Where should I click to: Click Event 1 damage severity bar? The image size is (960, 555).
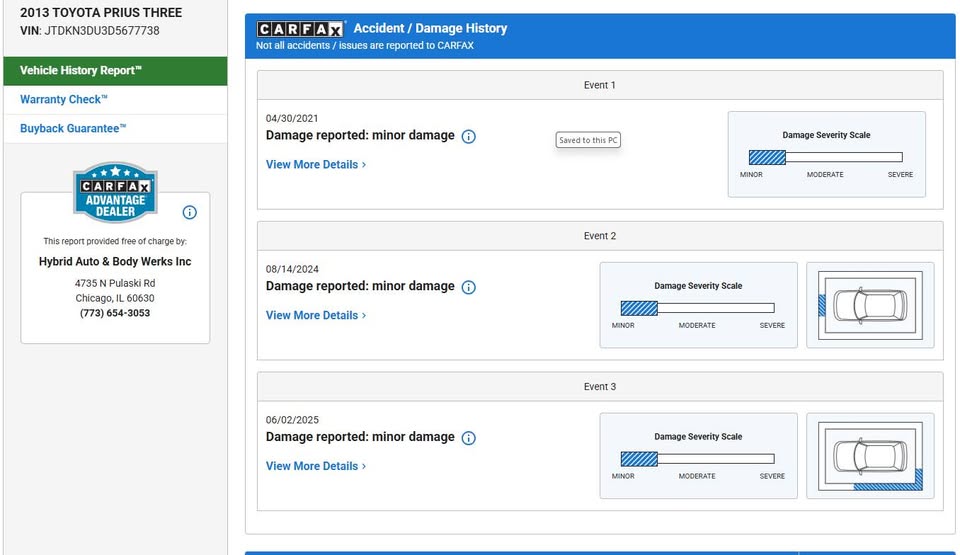[825, 157]
